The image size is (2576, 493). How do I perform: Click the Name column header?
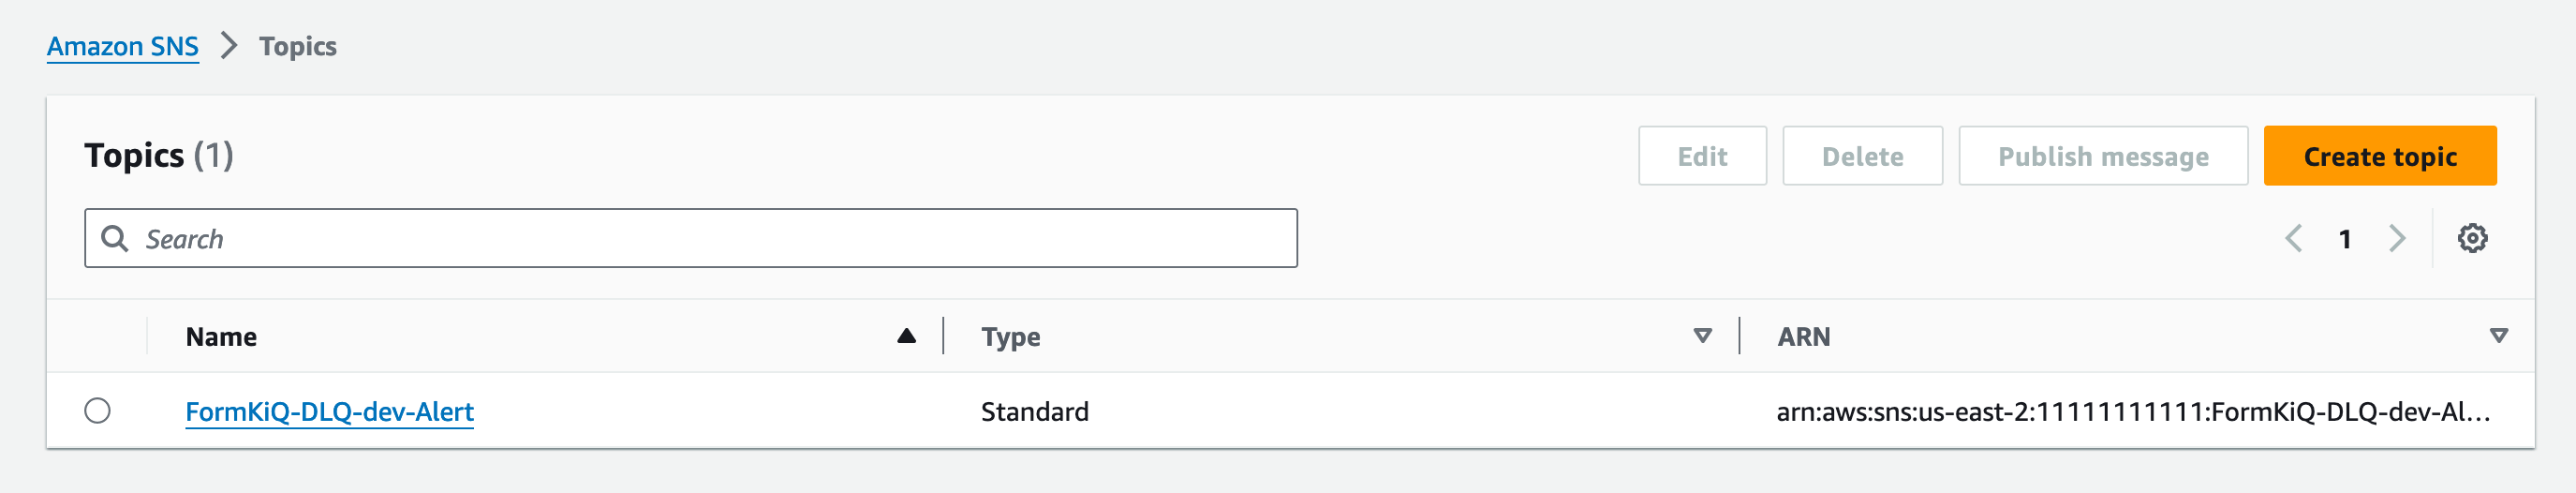click(221, 337)
